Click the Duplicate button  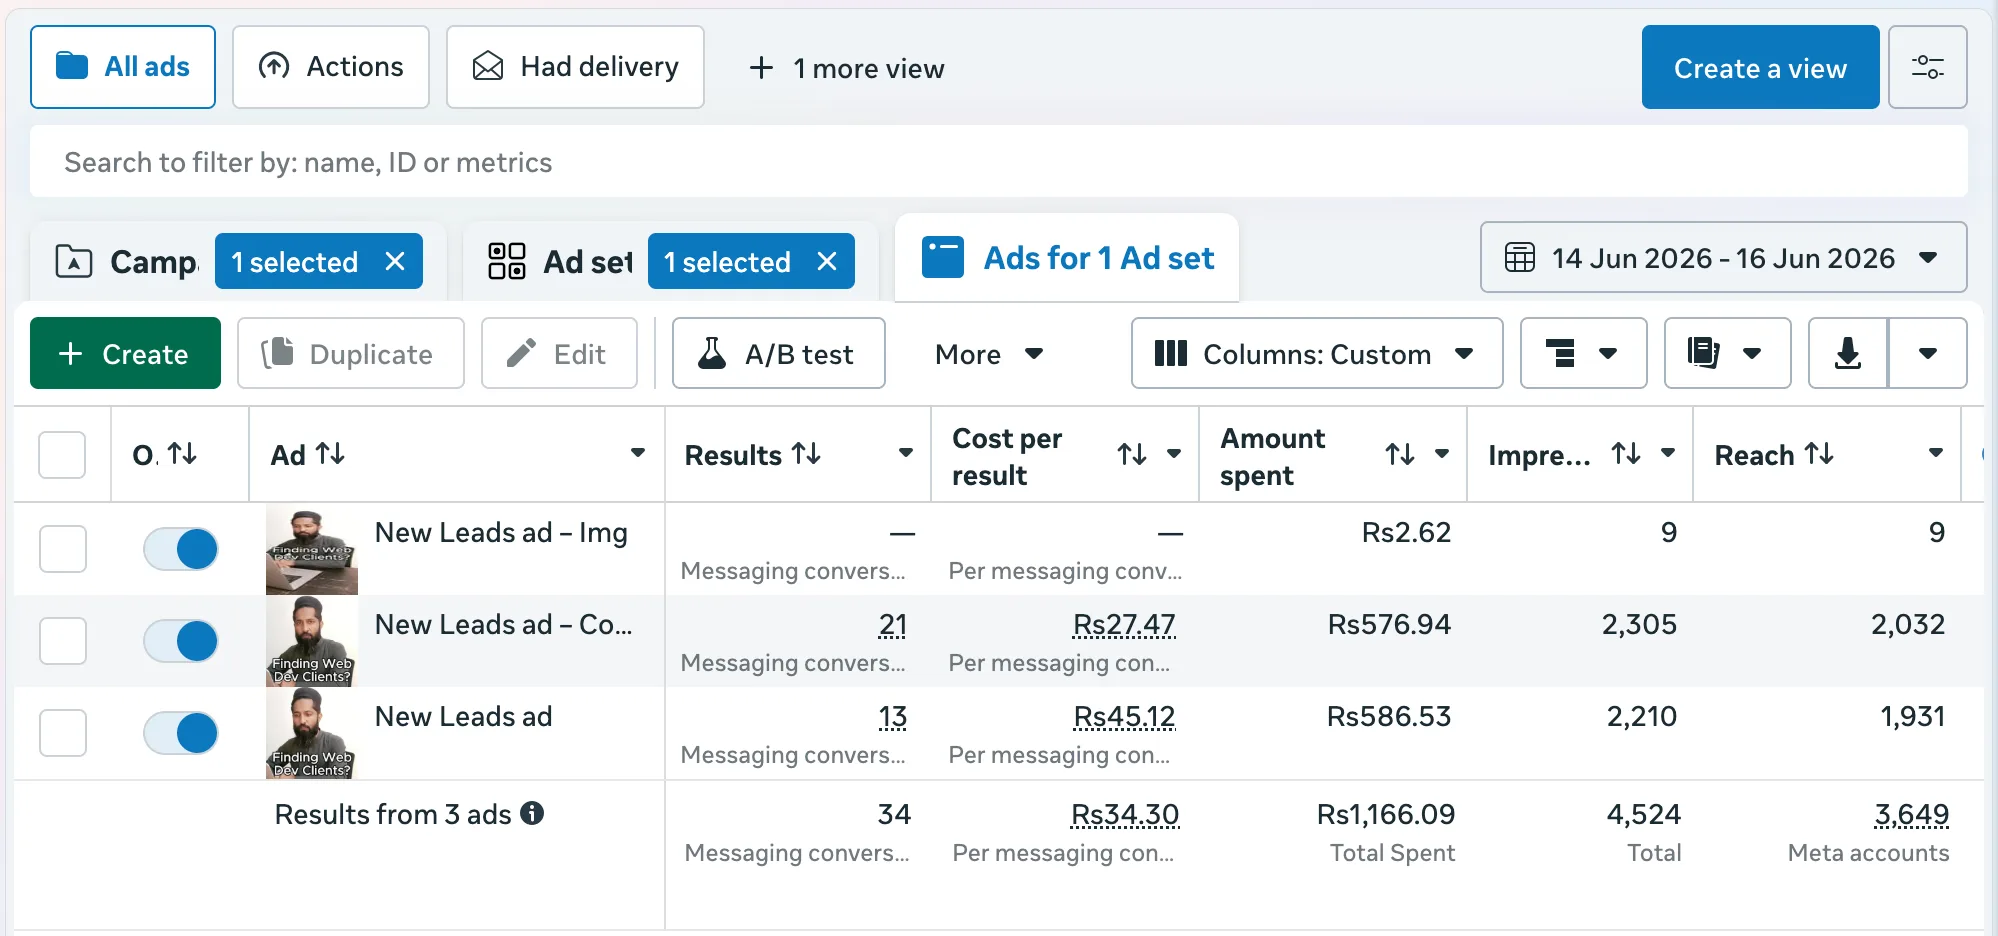351,353
